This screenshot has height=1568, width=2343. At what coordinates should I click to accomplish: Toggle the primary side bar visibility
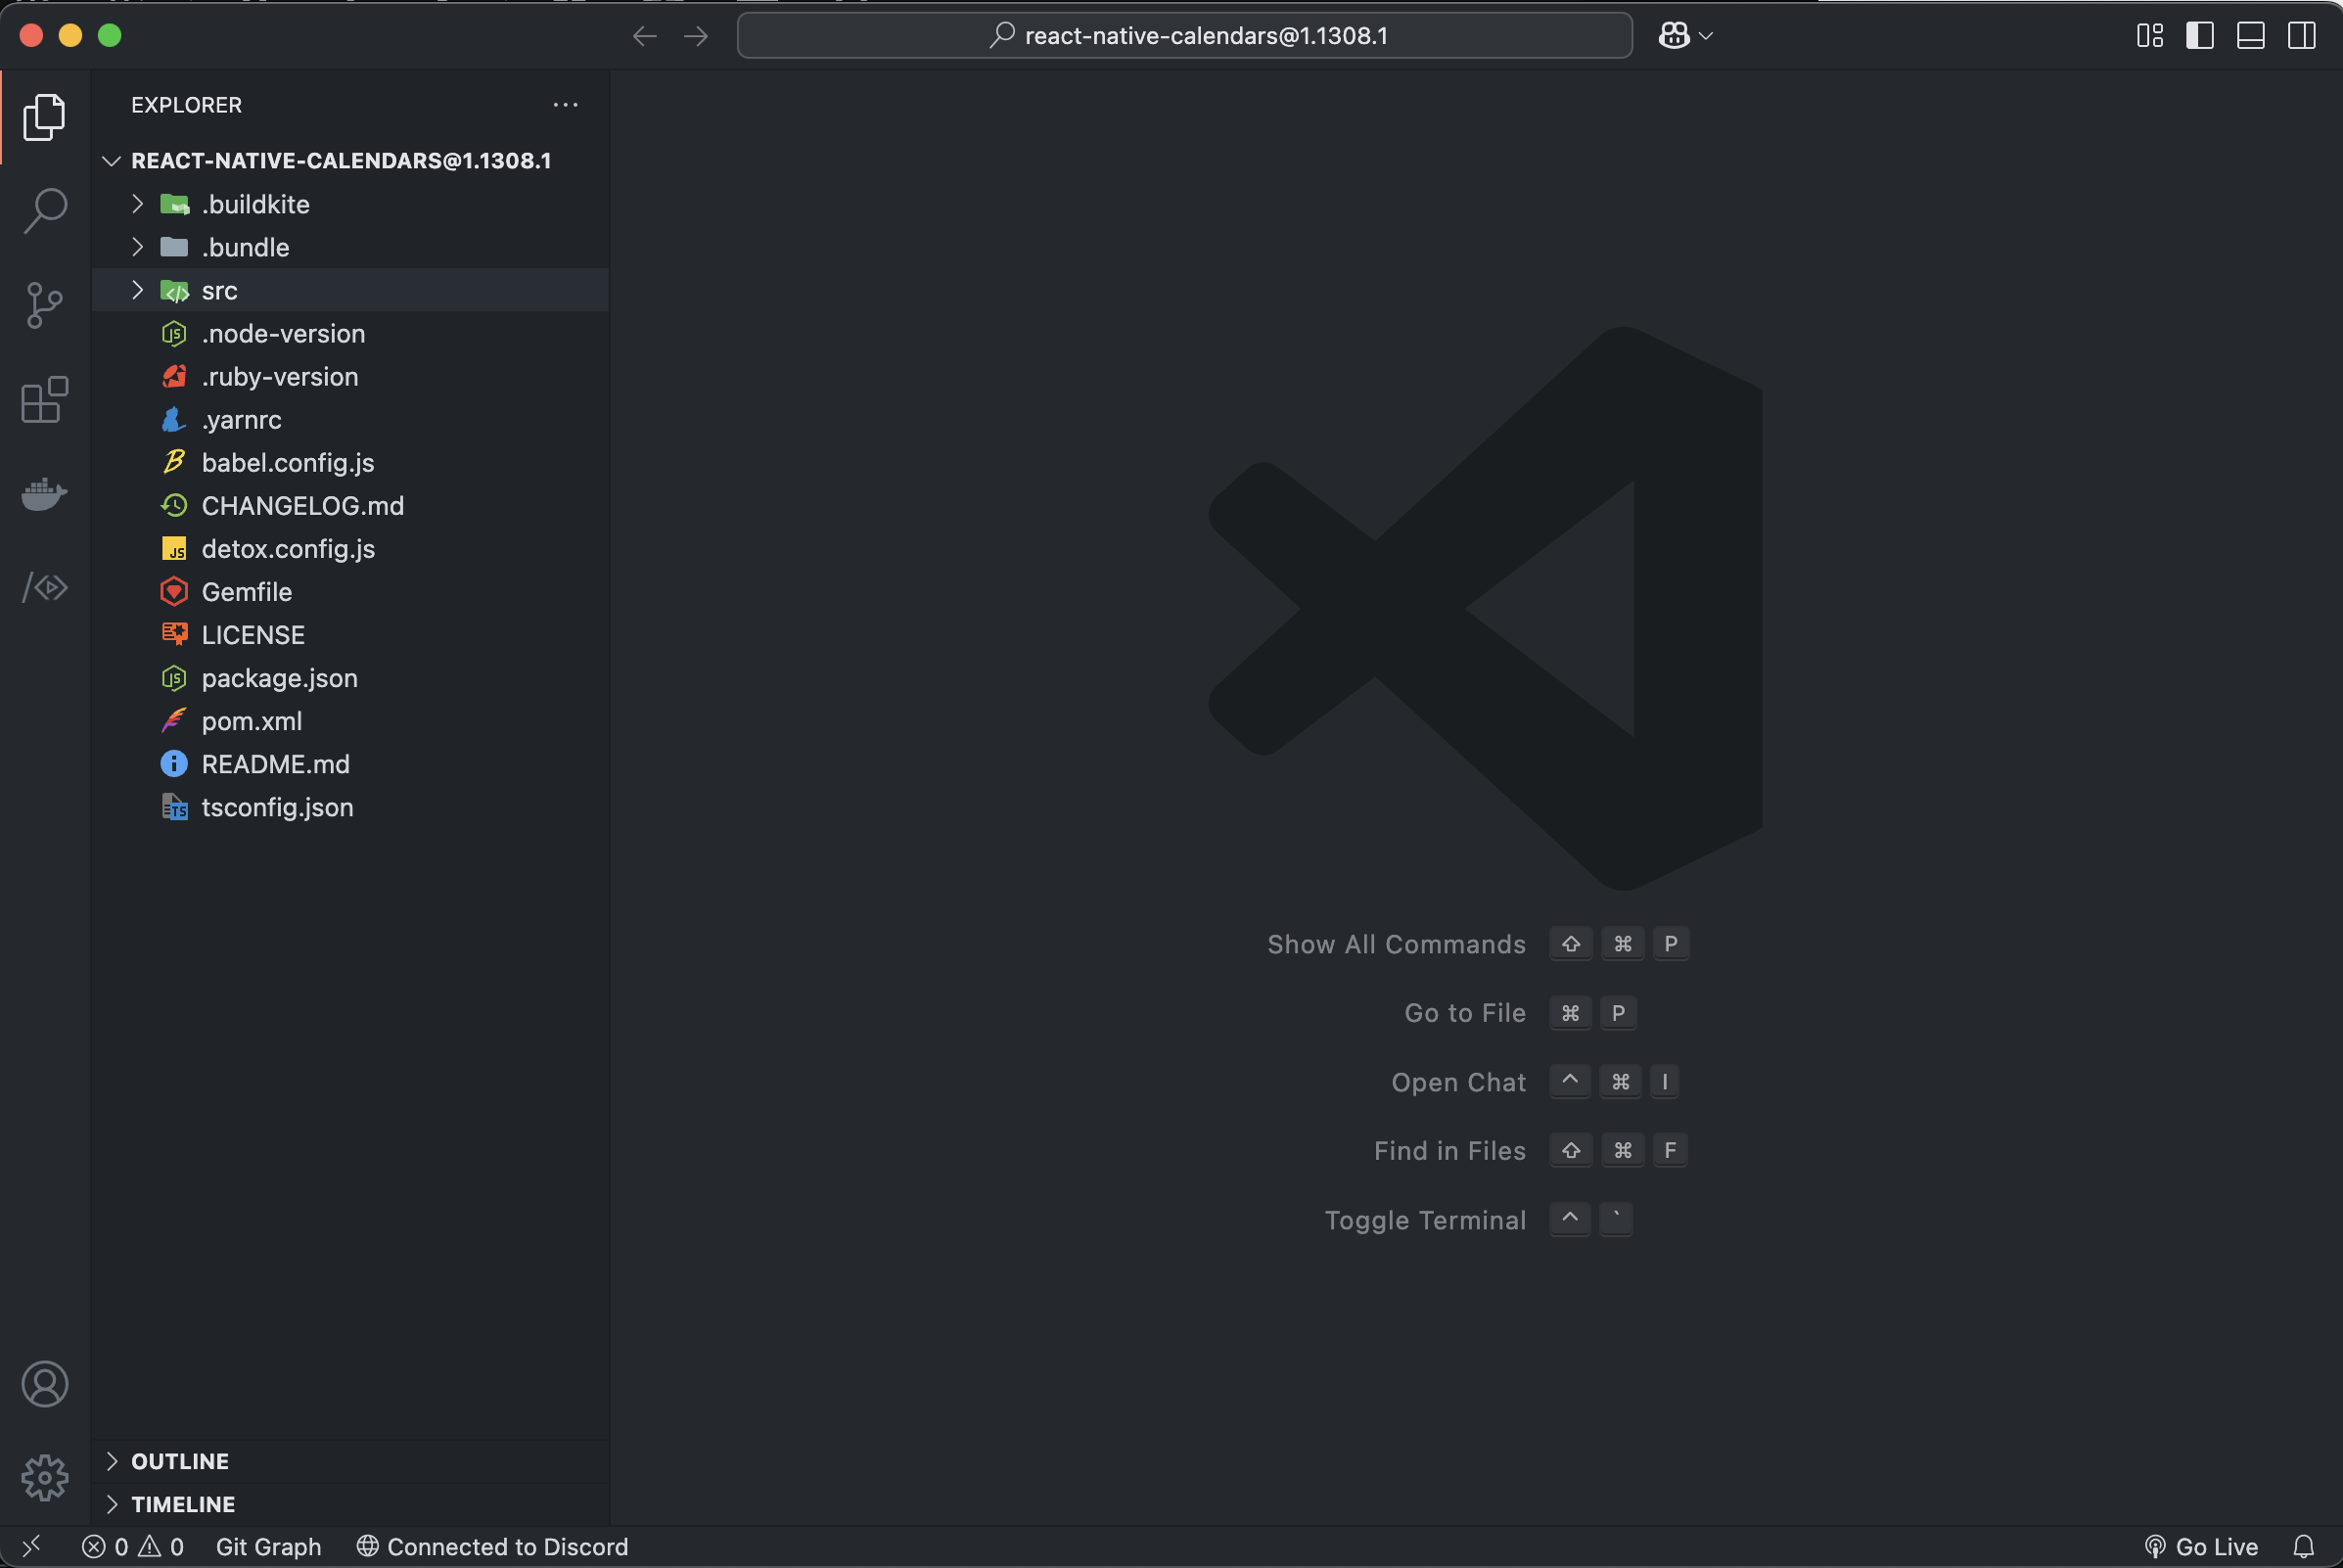click(x=2199, y=36)
